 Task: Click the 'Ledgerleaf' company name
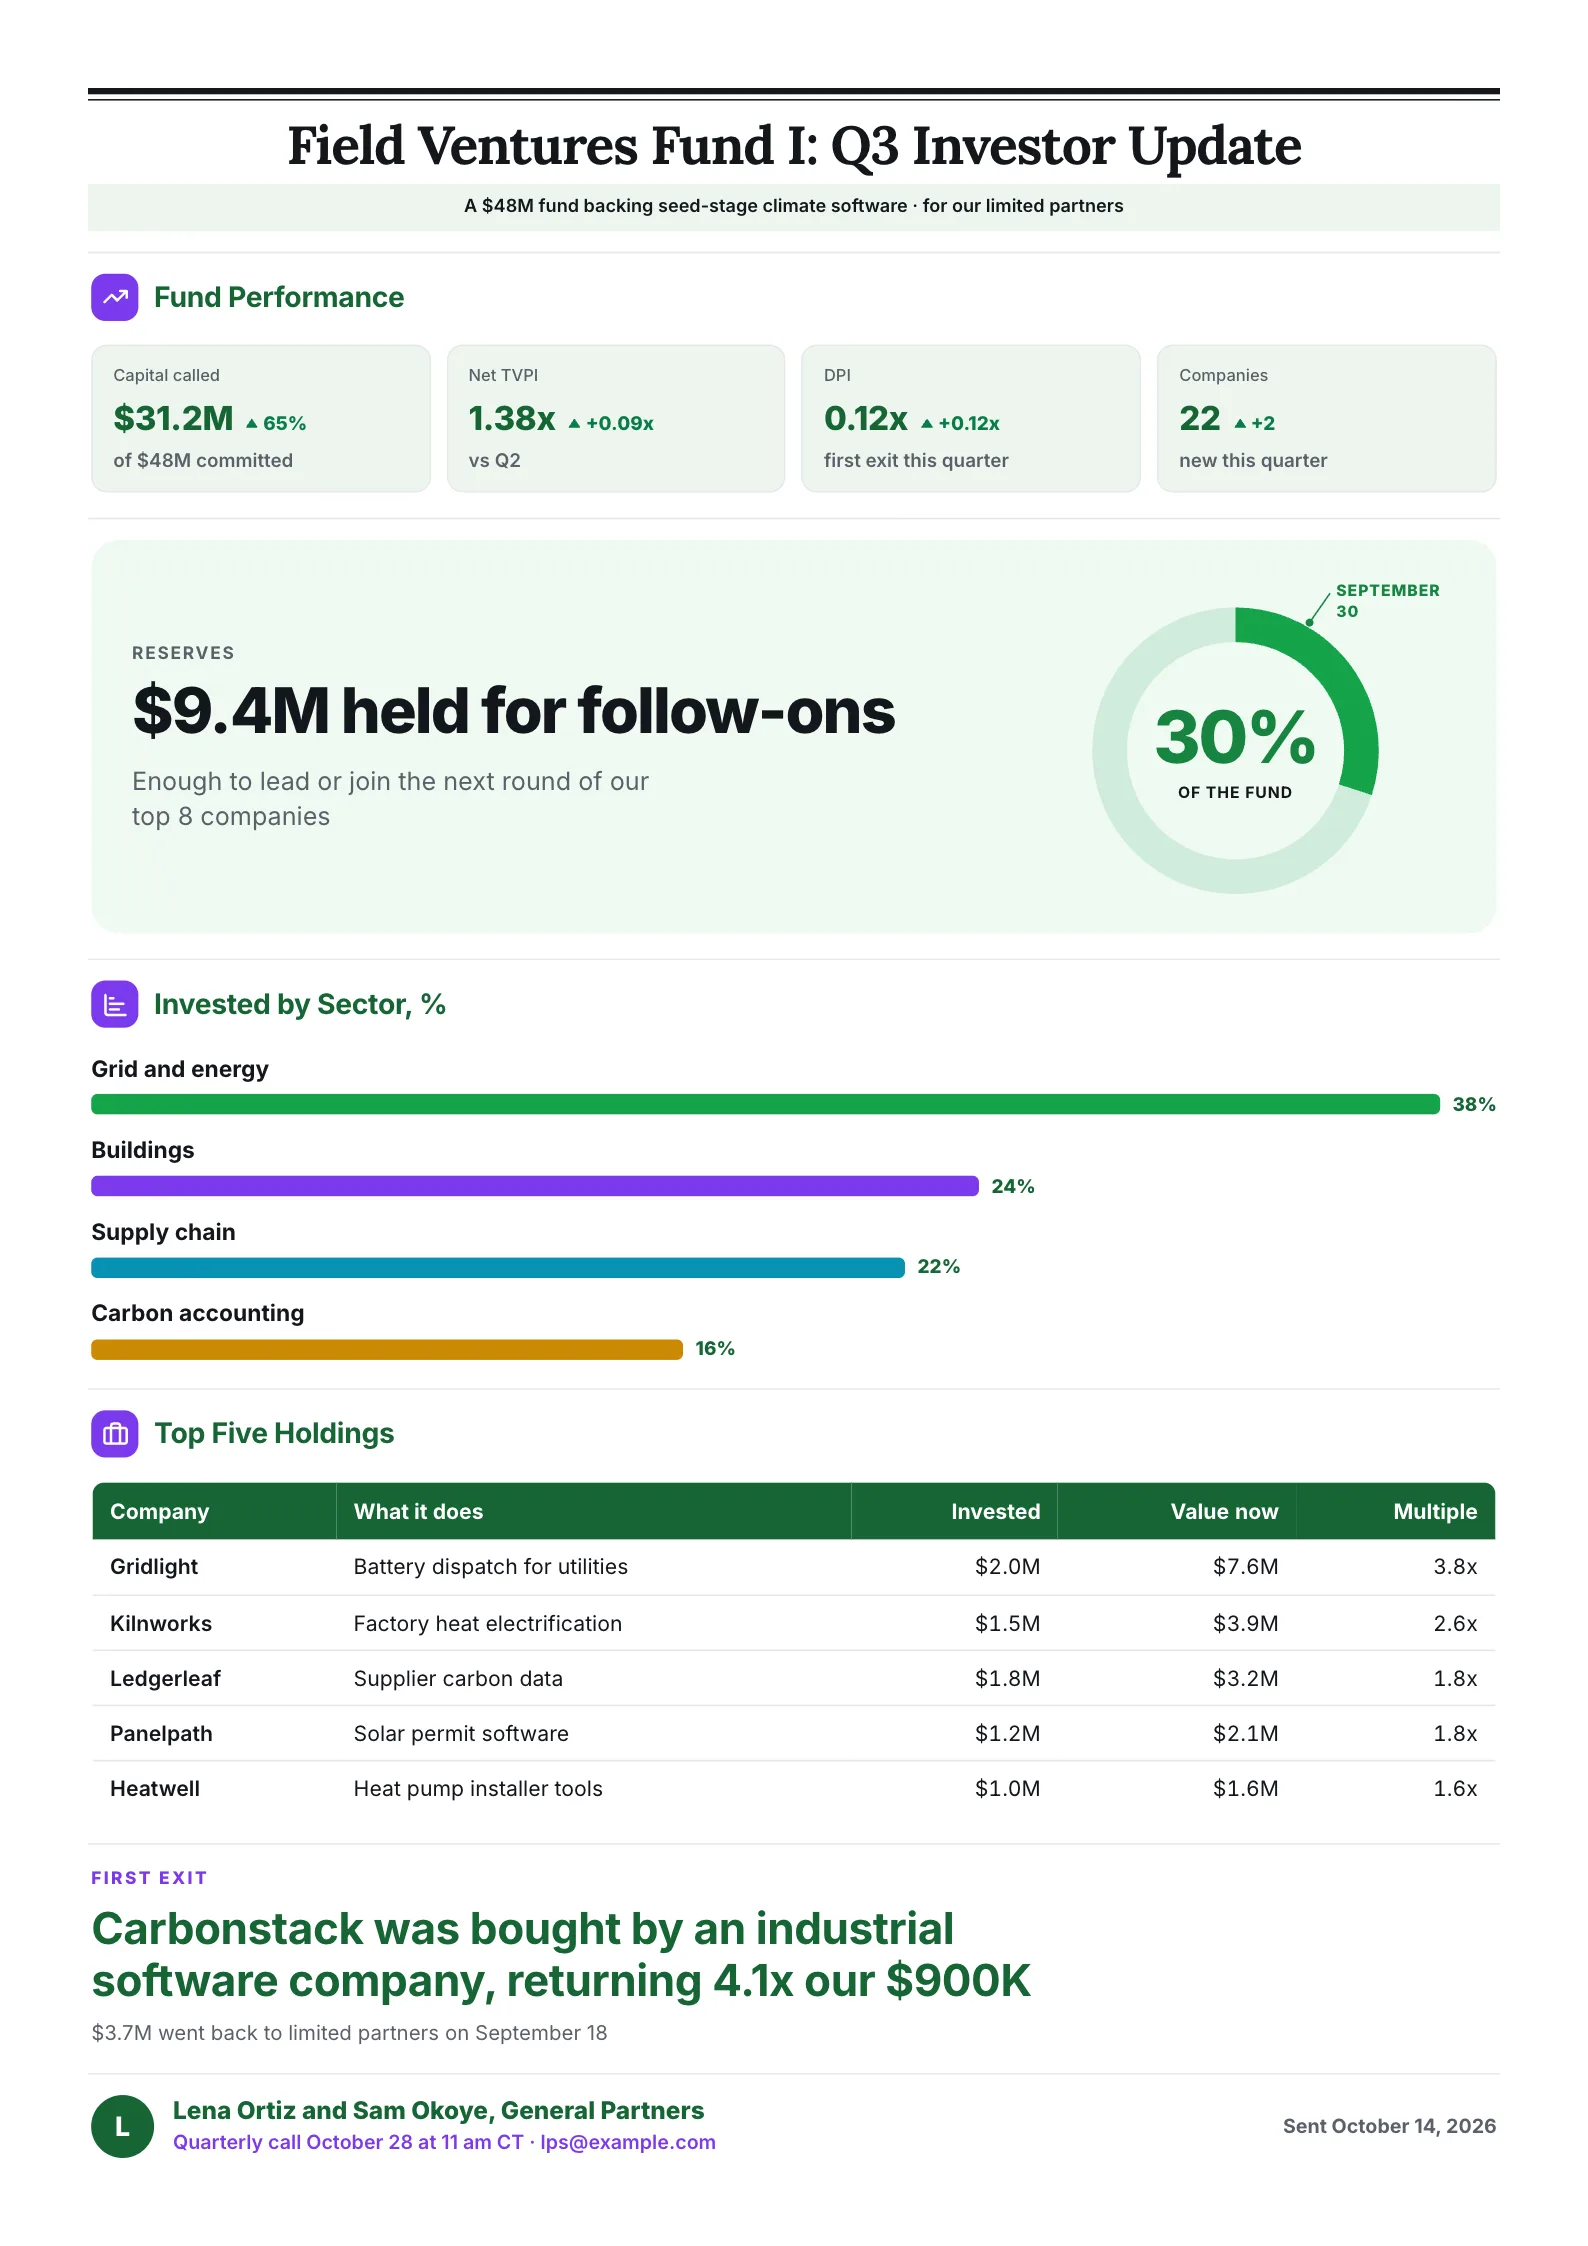point(165,1678)
